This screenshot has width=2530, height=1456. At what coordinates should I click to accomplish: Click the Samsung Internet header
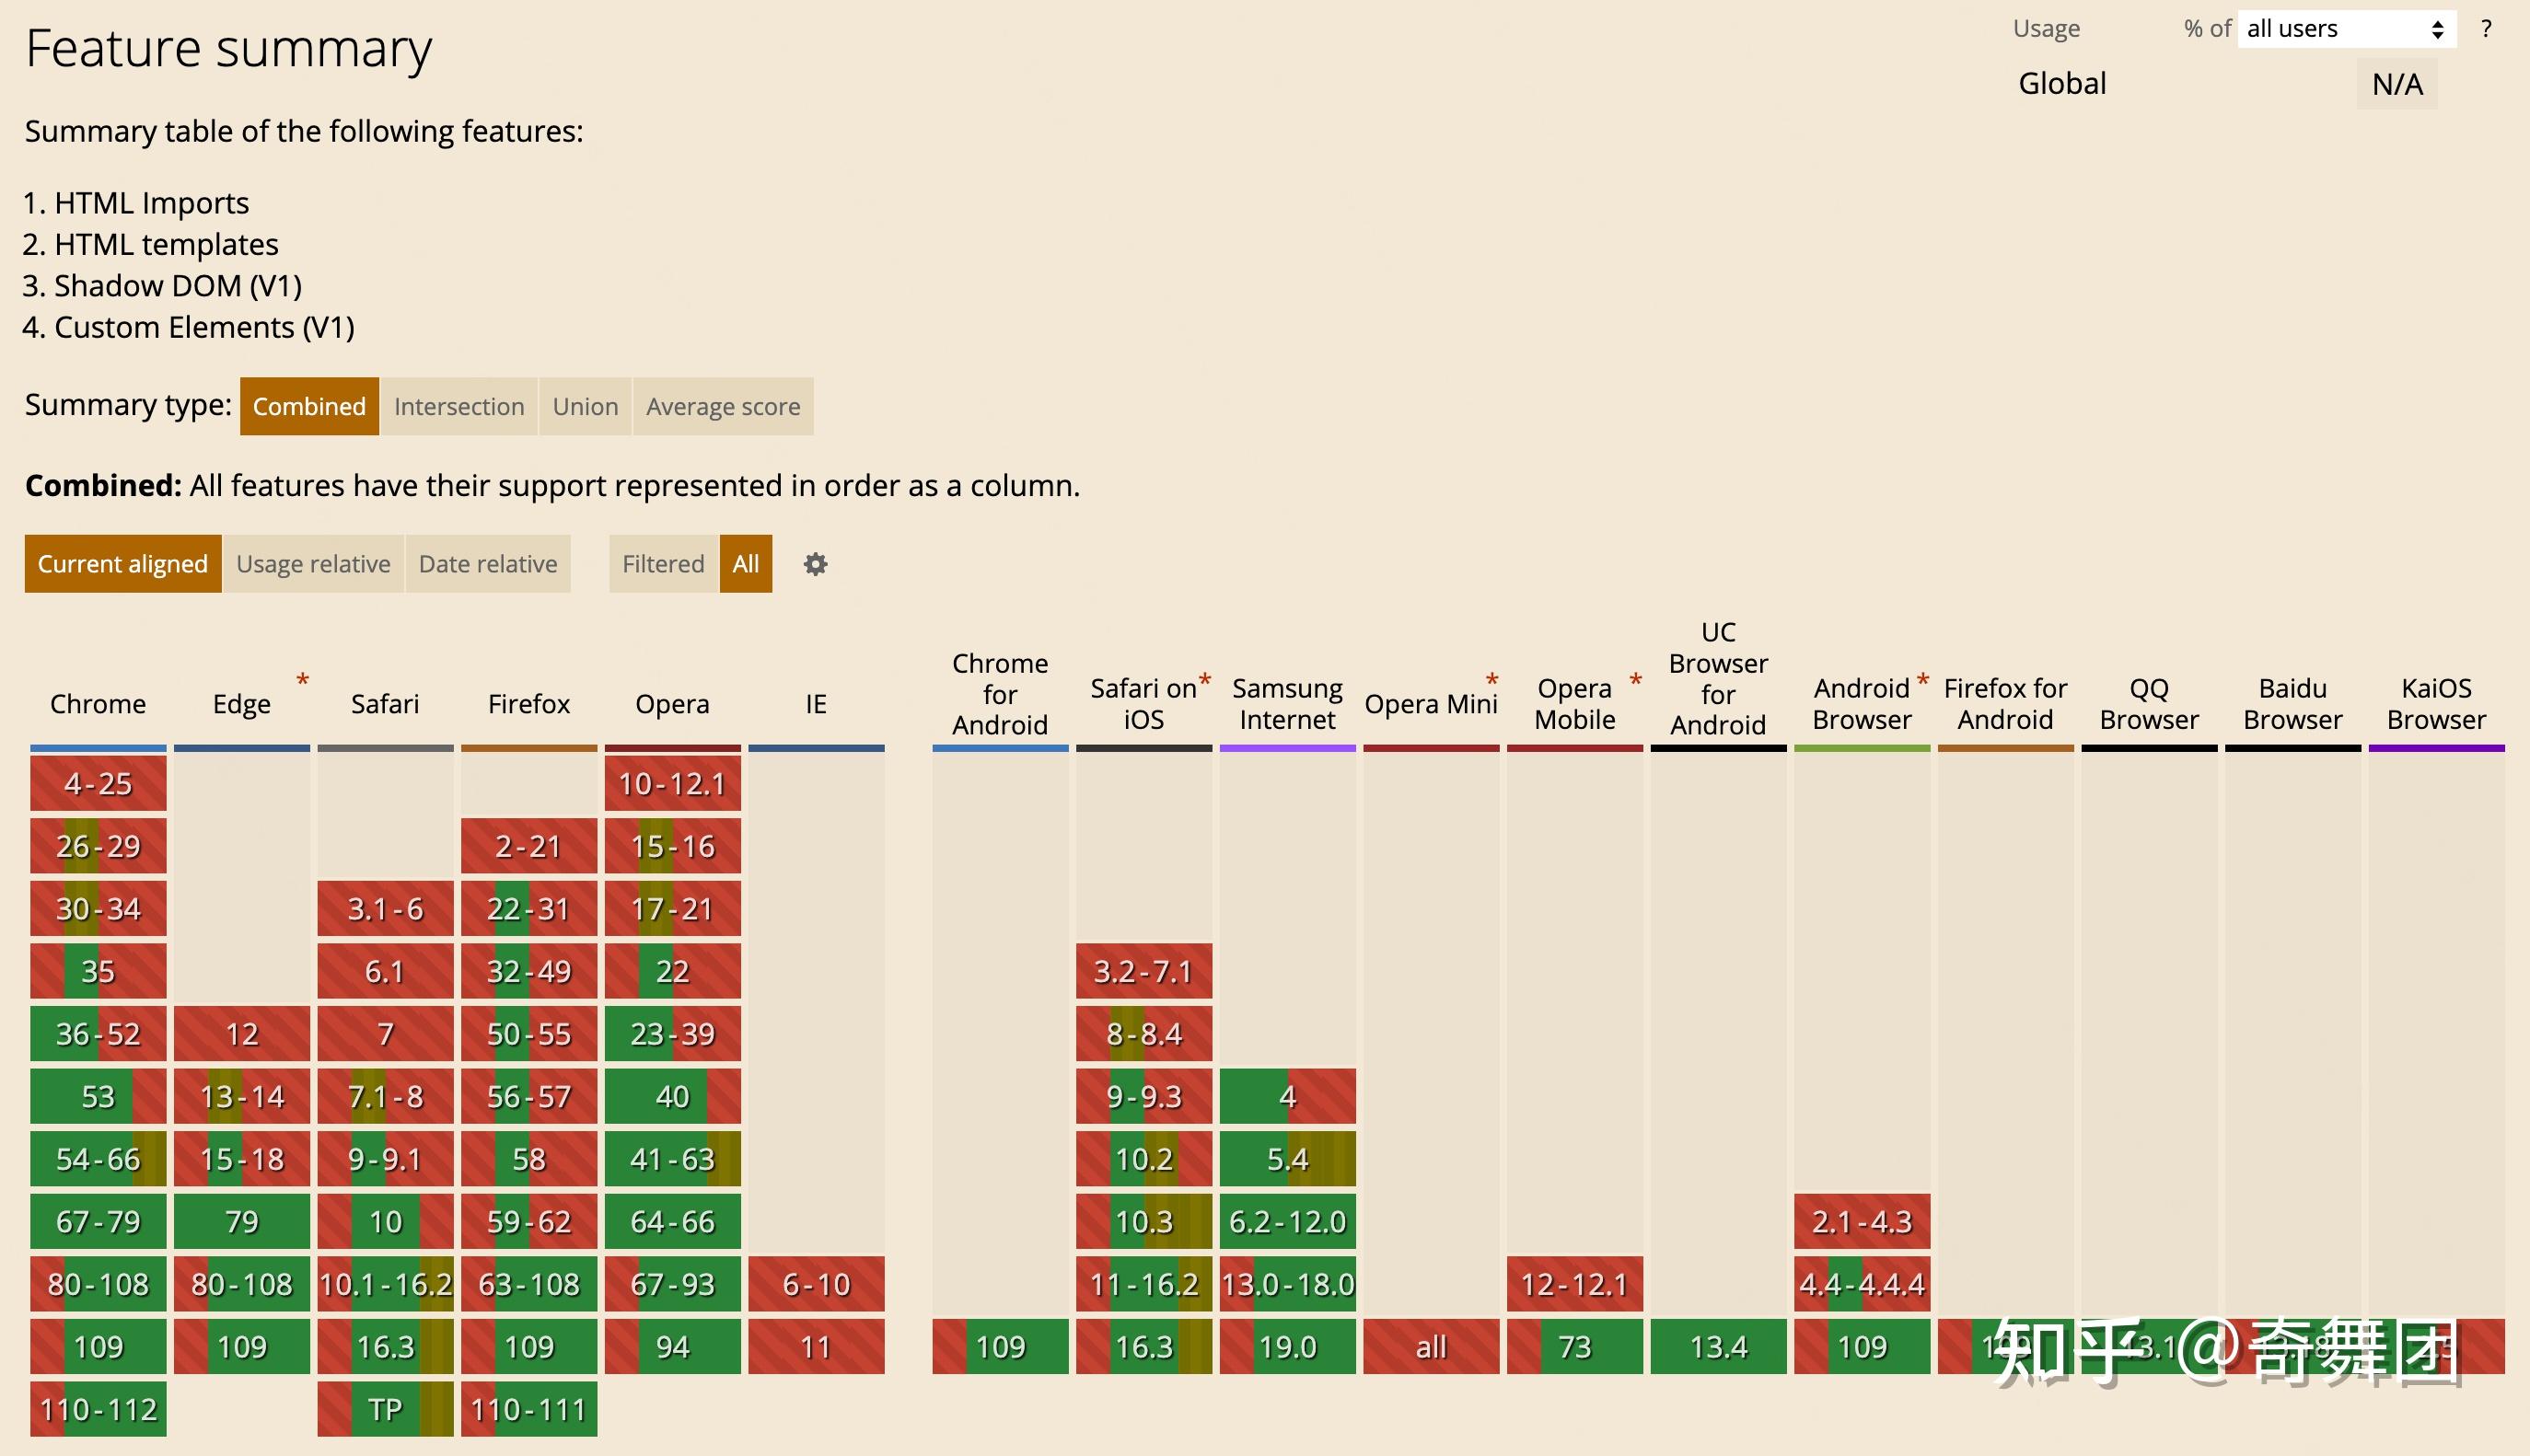coord(1288,704)
